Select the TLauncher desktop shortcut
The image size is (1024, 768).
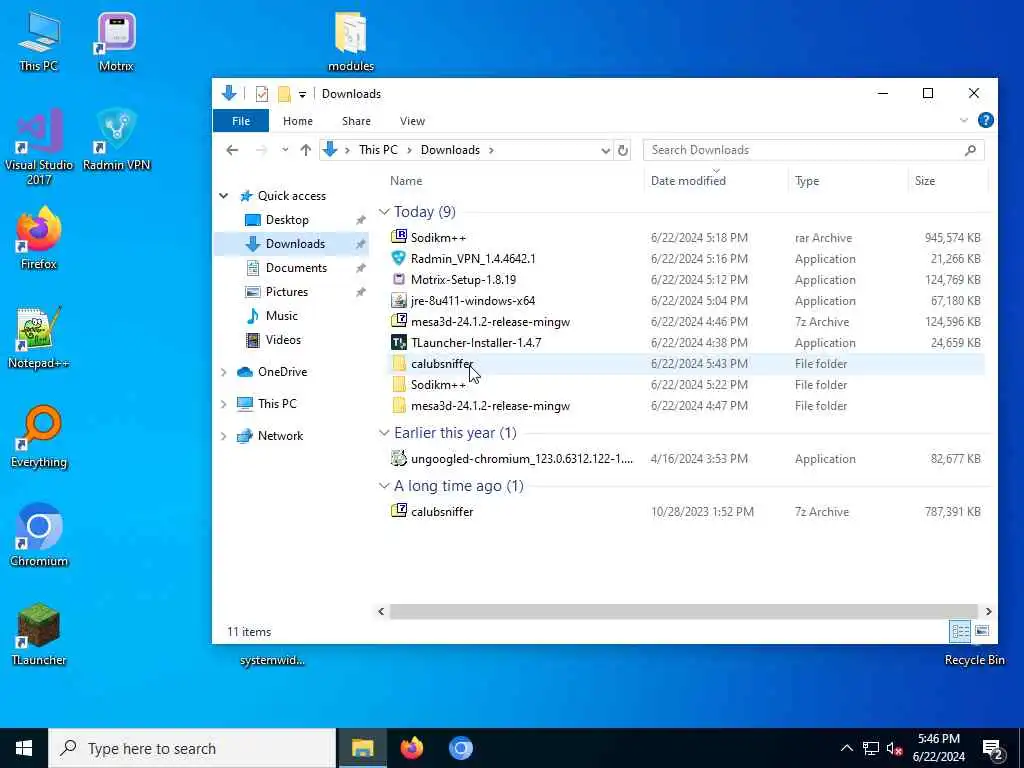click(39, 635)
